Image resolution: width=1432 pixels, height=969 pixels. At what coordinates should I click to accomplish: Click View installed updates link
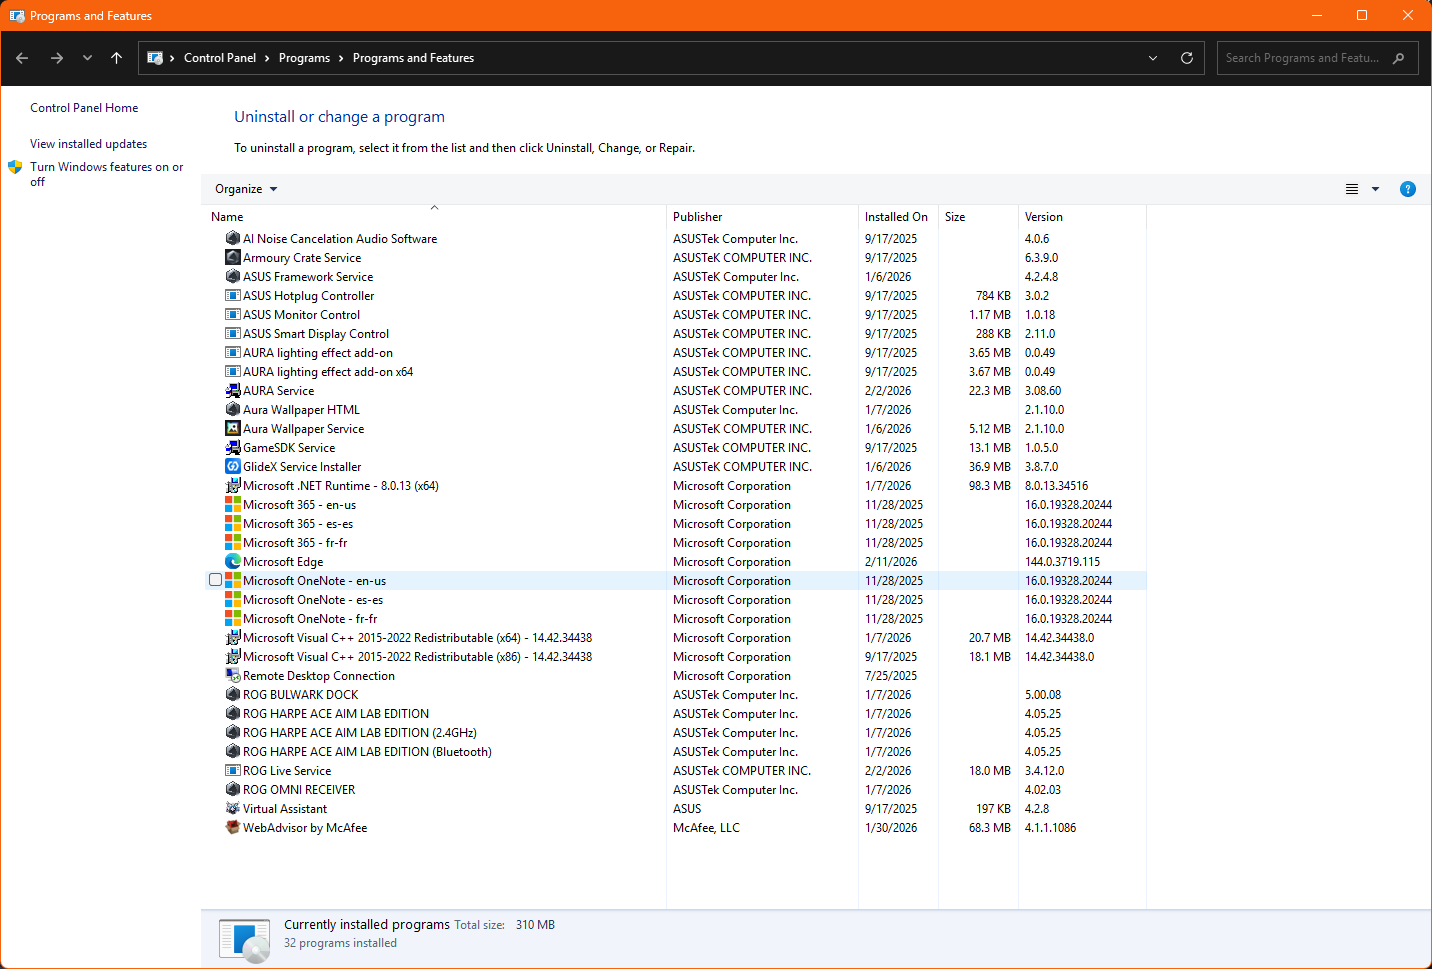click(x=88, y=144)
